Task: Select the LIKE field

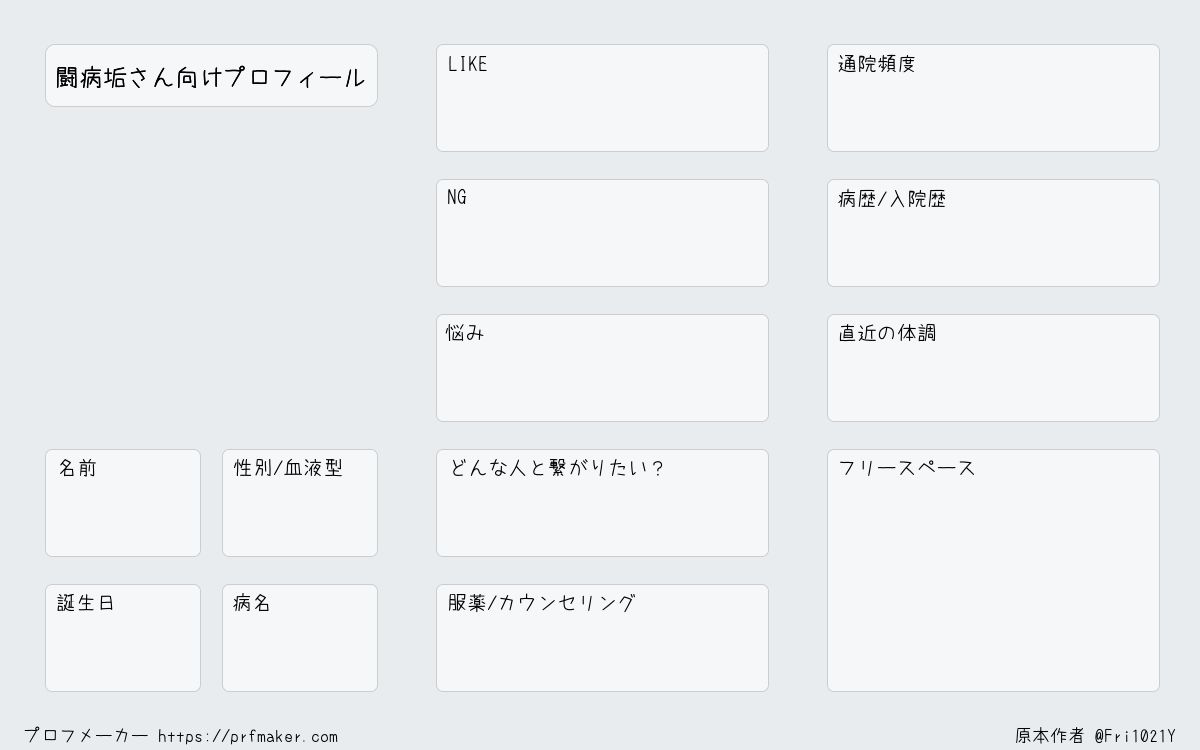Action: coord(602,98)
